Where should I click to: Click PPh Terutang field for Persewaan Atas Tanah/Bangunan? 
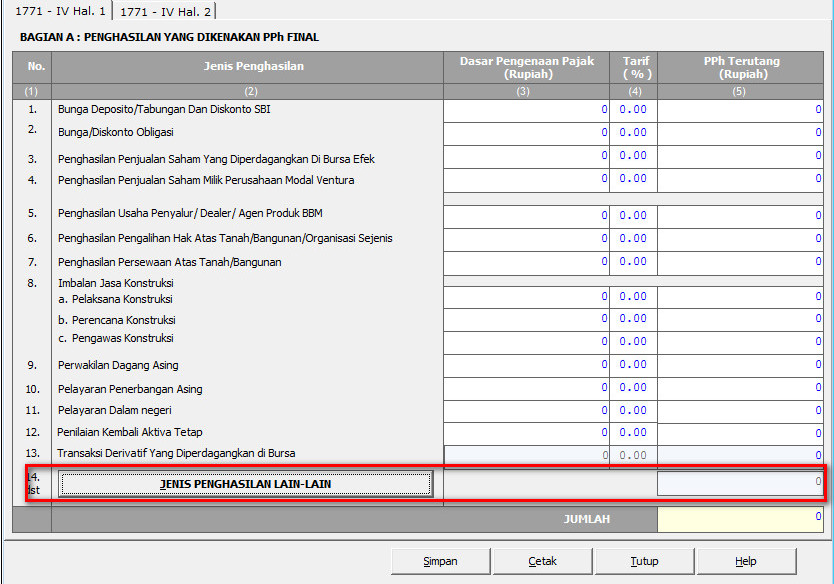[x=740, y=263]
